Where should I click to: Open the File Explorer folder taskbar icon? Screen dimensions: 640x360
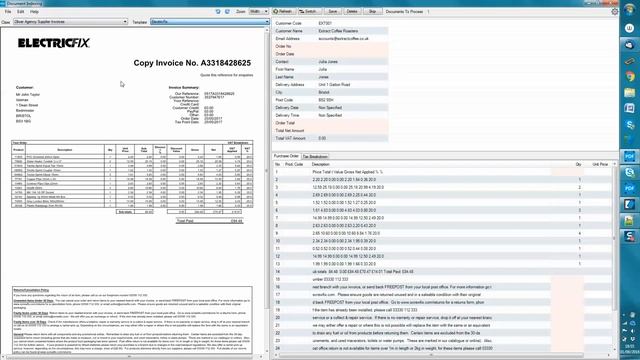(x=629, y=93)
